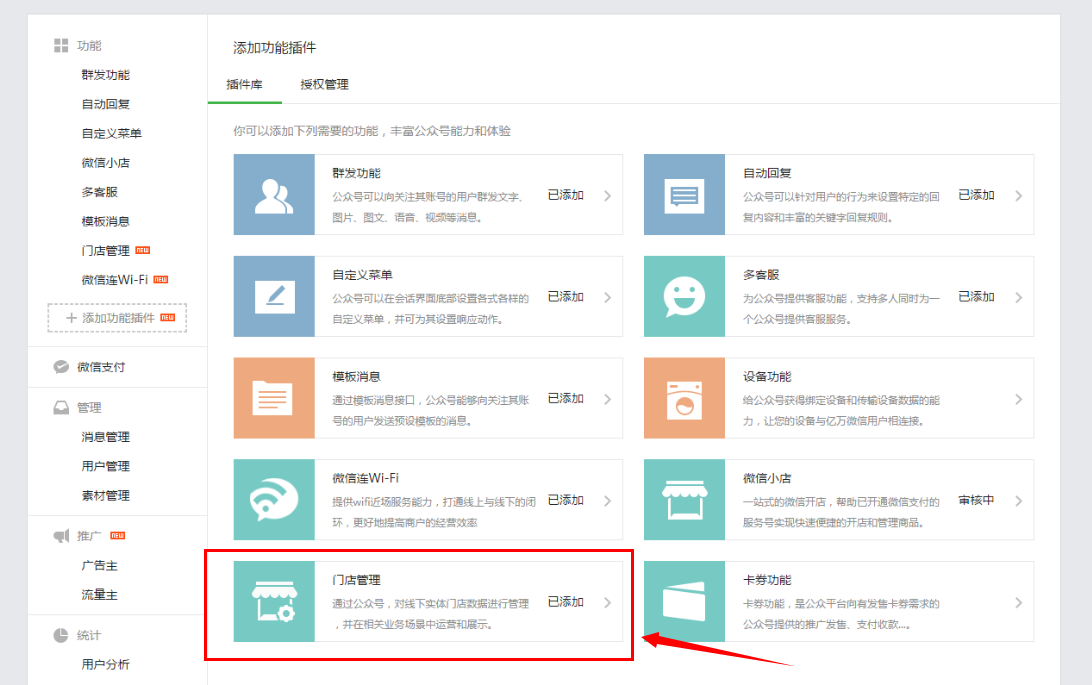The image size is (1092, 685).
Task: Click the 模板消息 document icon tile
Action: click(274, 398)
